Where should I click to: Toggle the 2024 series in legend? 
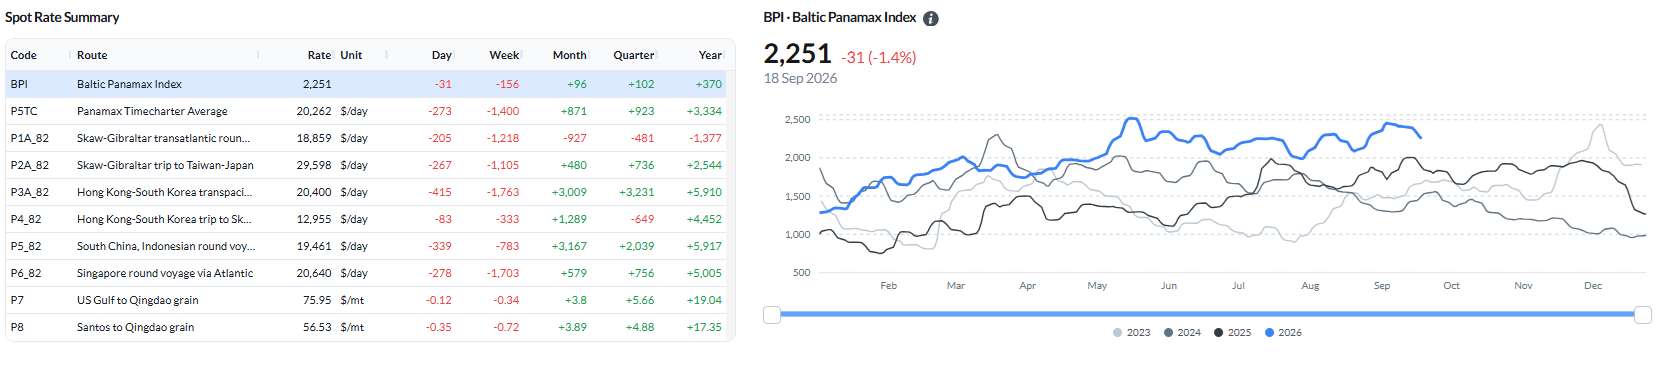[x=1182, y=332]
